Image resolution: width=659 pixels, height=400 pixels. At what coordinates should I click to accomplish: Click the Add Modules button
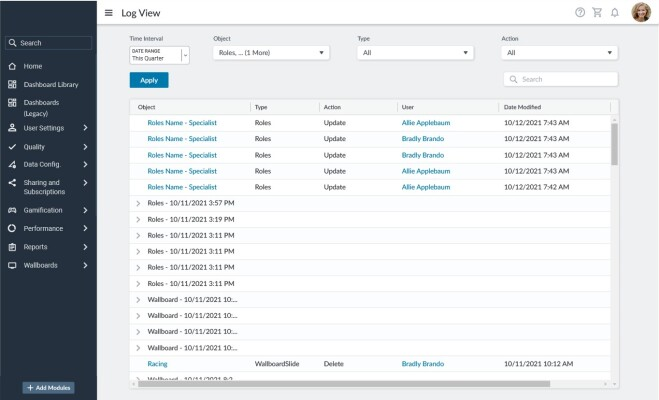pos(48,387)
